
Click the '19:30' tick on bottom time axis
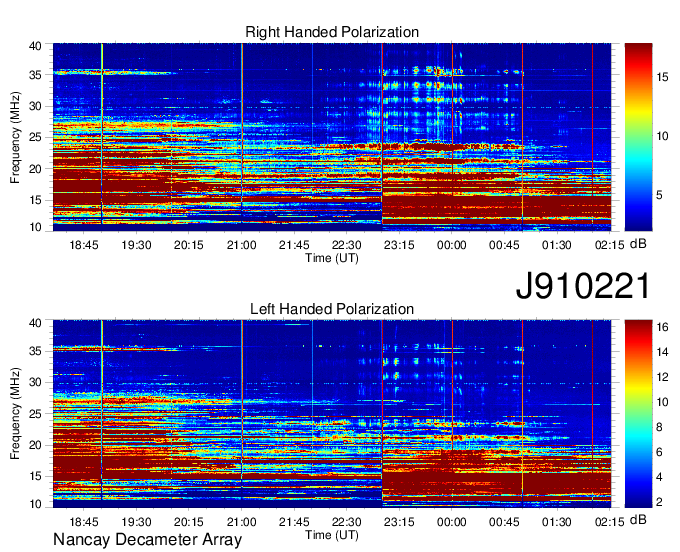point(136,523)
